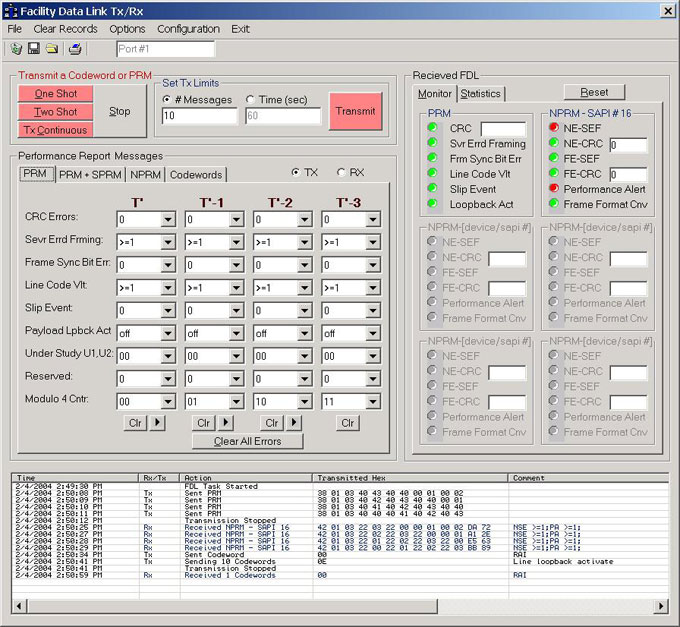680x627 pixels.
Task: Click the green Loopback Act indicator LED
Action: (x=432, y=203)
